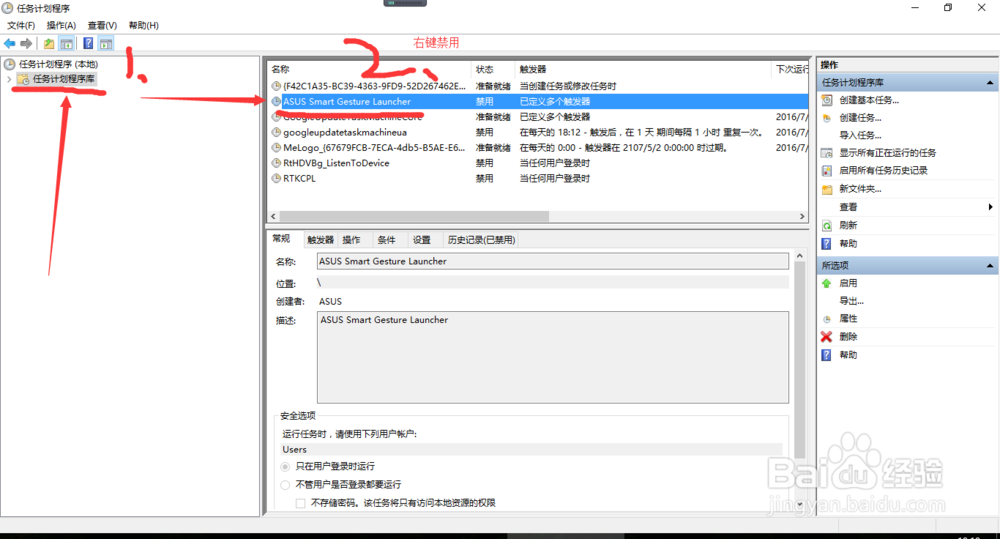Click the red 删除 X icon
Screen dimensions: 1000x539
coord(827,337)
